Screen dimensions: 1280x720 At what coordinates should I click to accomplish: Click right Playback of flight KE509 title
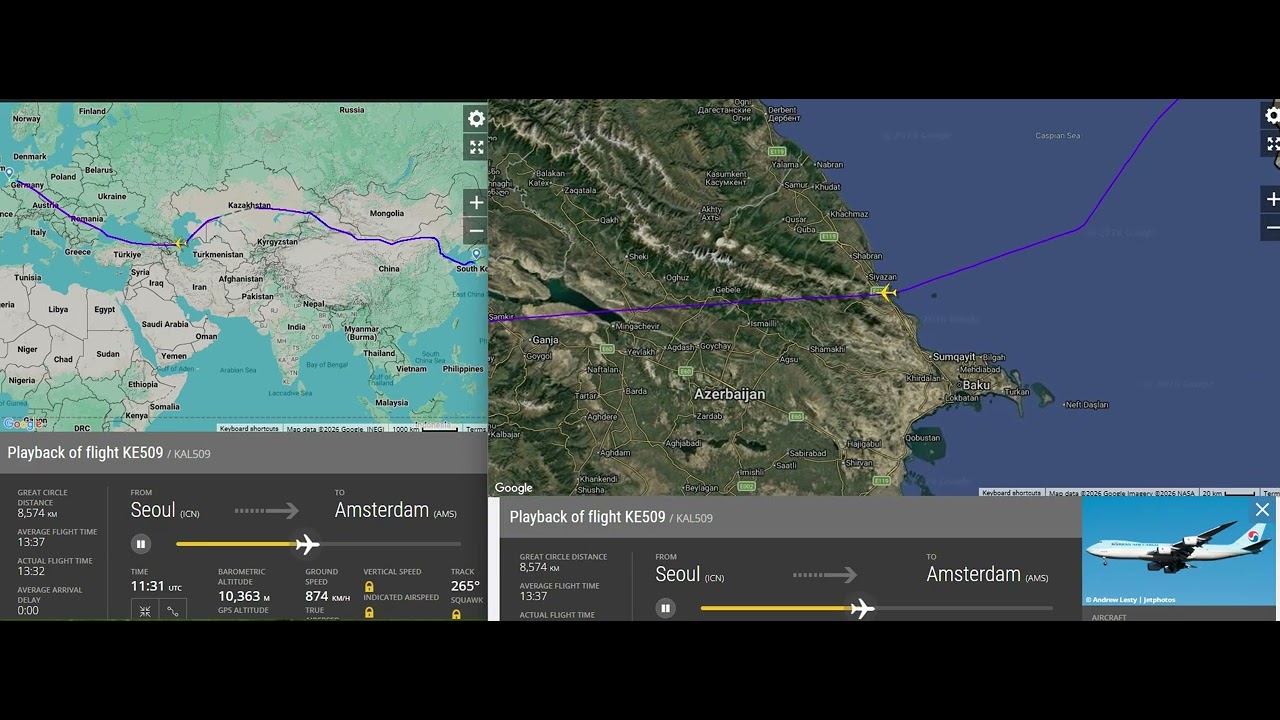[587, 517]
